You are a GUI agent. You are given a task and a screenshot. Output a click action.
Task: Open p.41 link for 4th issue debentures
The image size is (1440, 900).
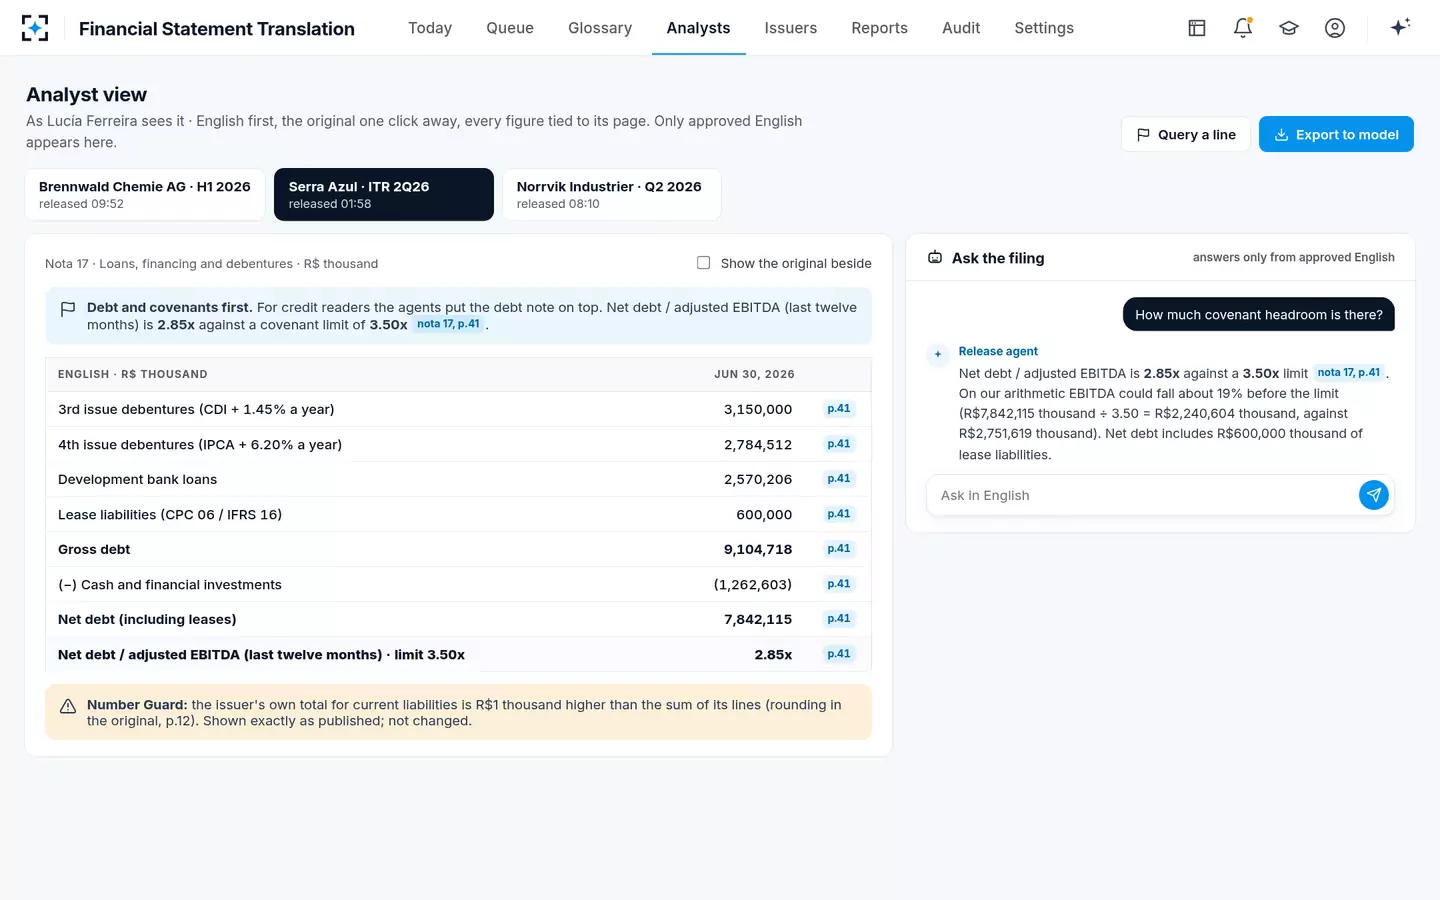839,444
